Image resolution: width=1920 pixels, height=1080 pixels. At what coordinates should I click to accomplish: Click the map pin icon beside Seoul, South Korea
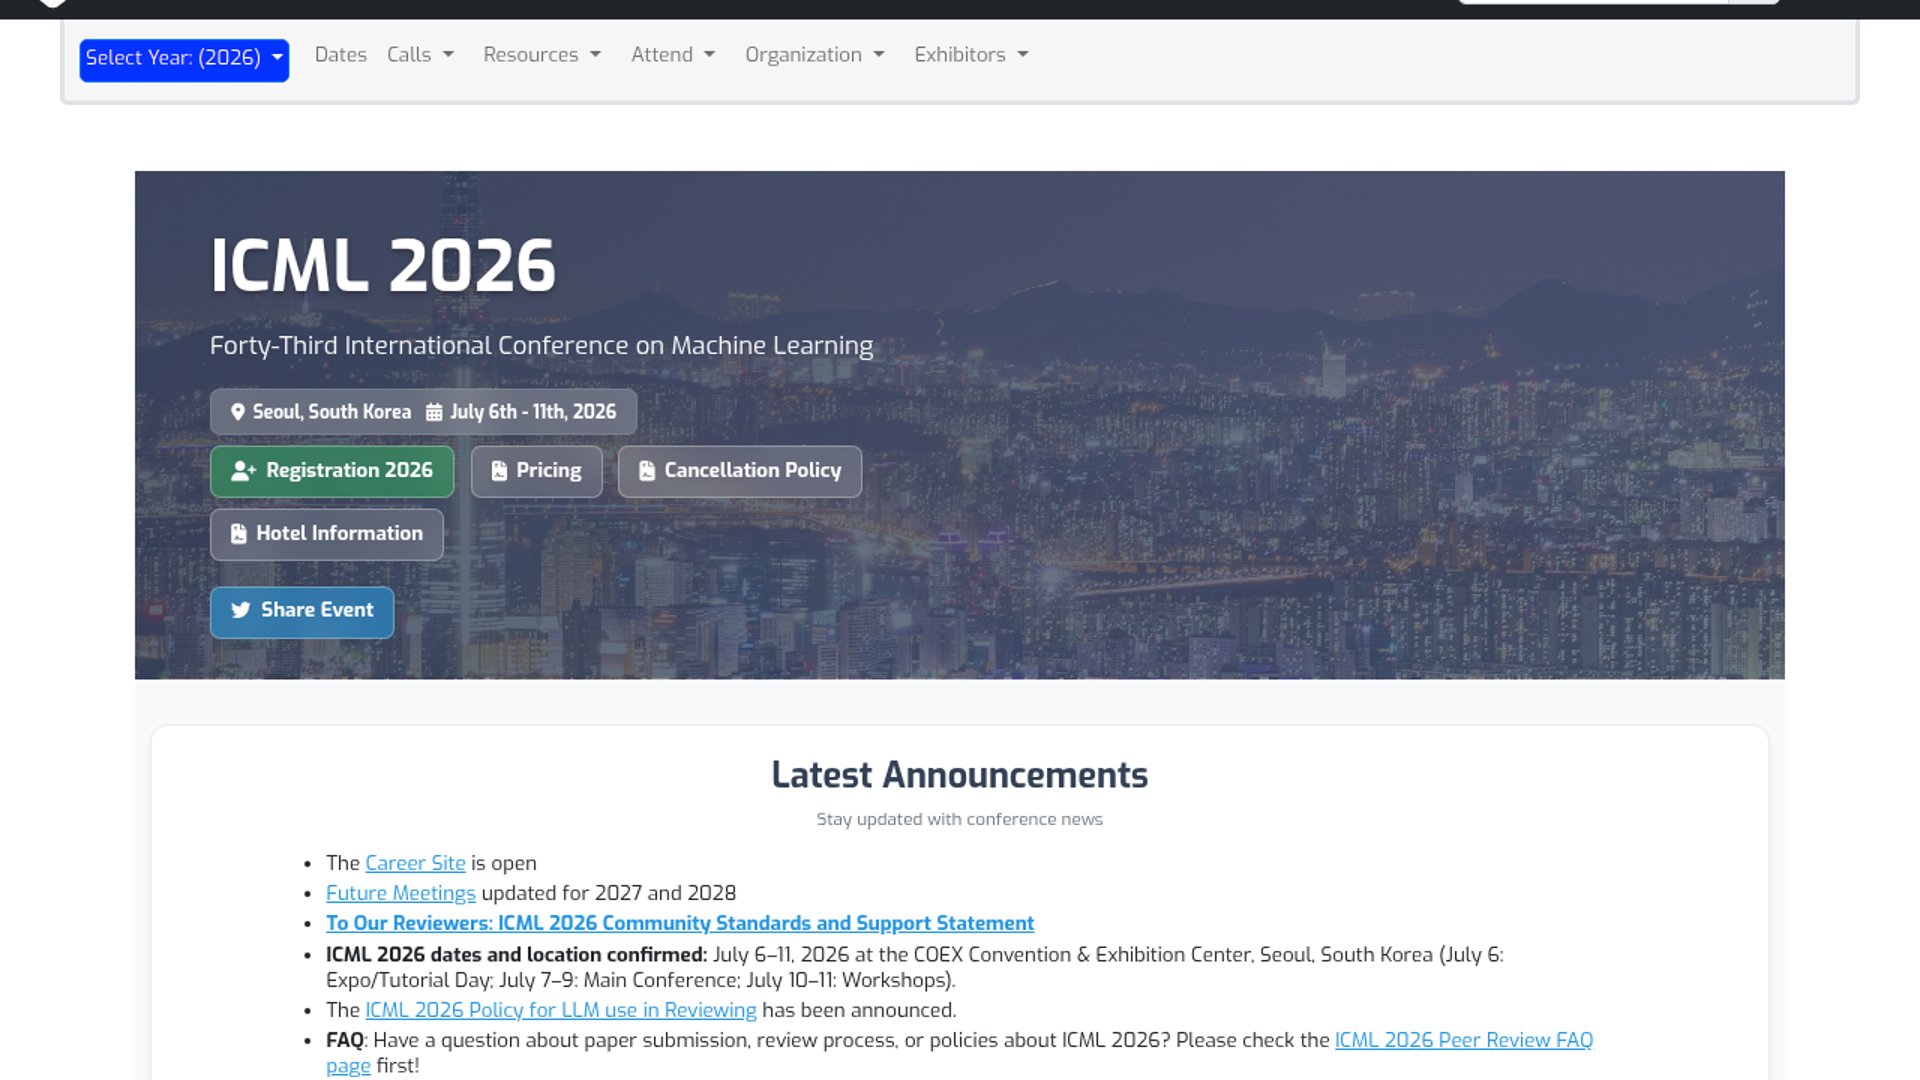[238, 411]
